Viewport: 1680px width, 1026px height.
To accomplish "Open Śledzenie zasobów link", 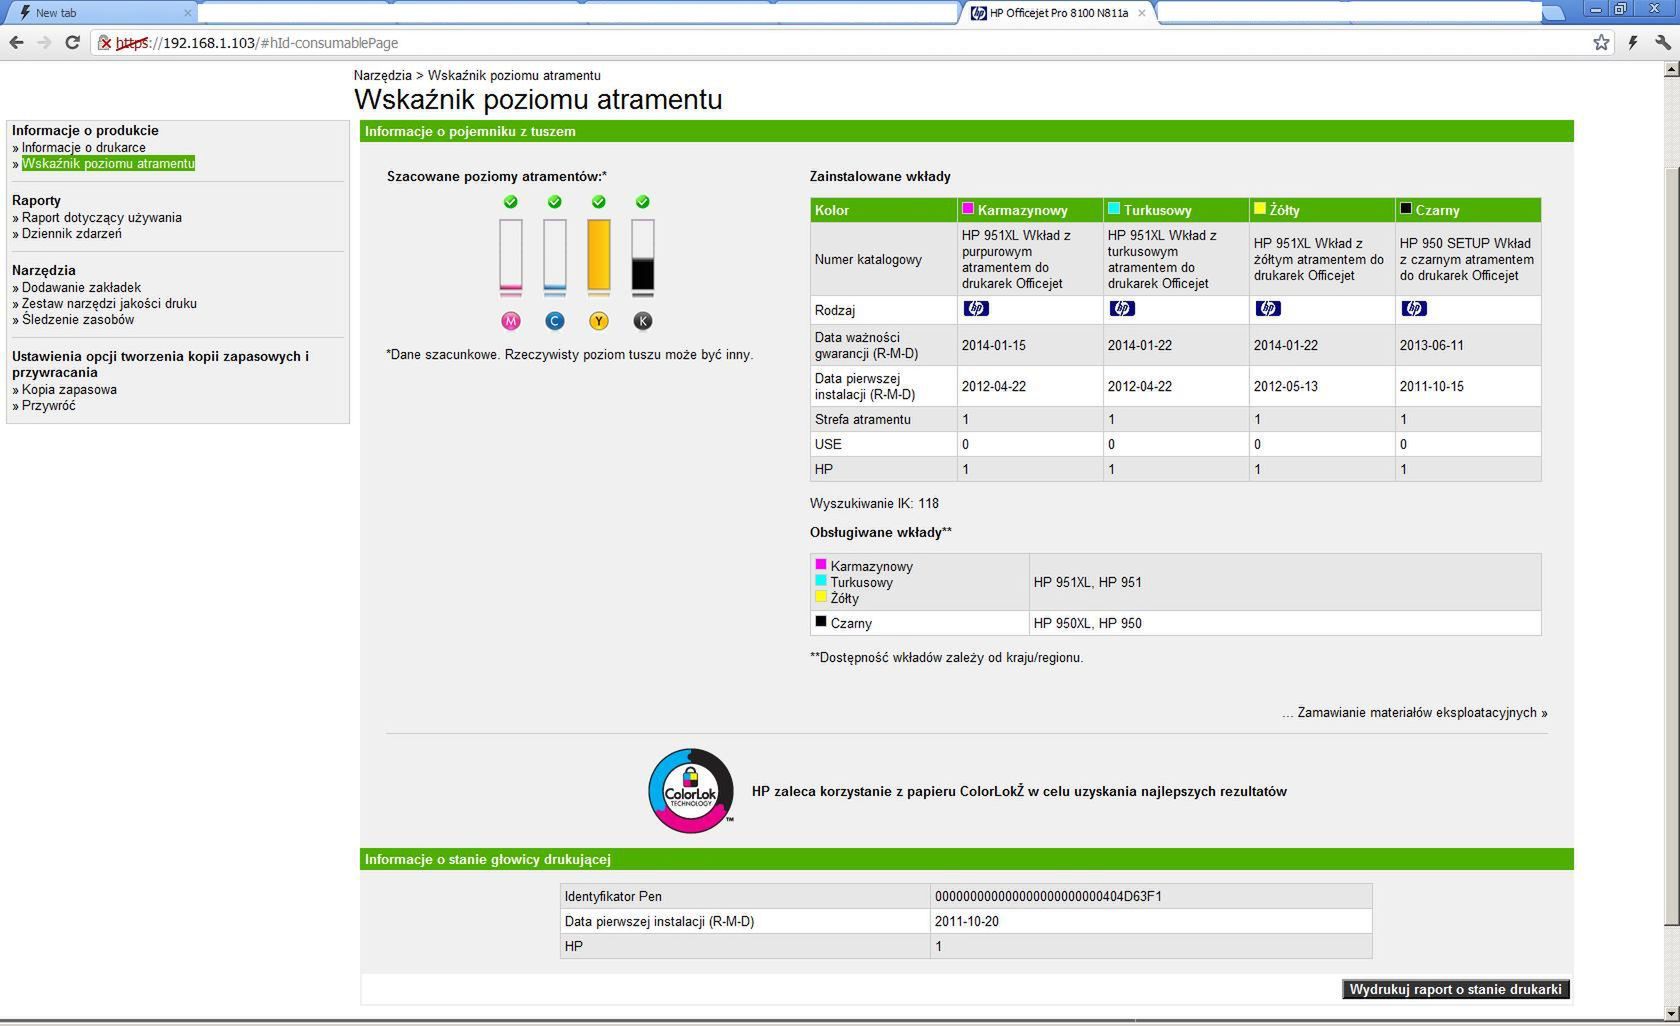I will 78,319.
